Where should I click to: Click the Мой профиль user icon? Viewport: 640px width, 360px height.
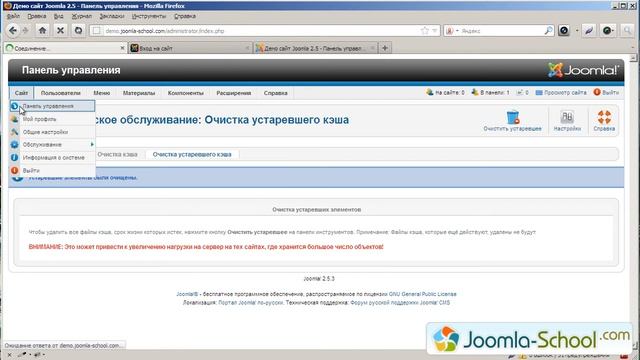pos(14,119)
